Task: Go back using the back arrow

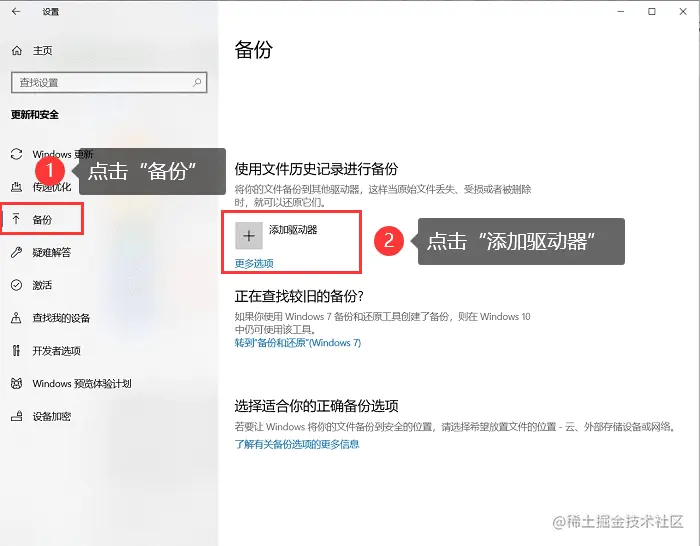Action: (16, 12)
